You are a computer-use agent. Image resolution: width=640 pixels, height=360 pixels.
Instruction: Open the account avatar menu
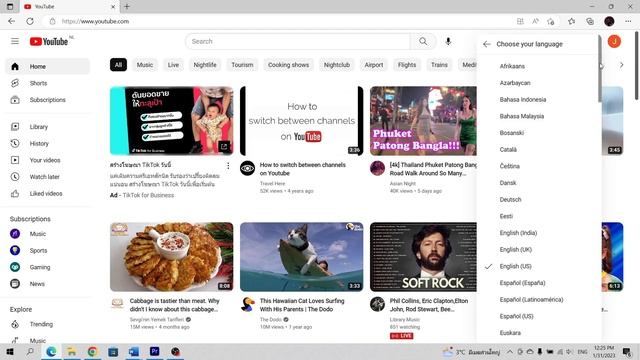click(x=614, y=41)
